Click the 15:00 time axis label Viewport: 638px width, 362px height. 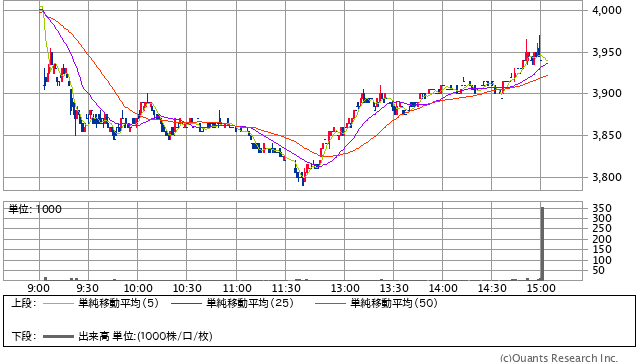point(541,288)
